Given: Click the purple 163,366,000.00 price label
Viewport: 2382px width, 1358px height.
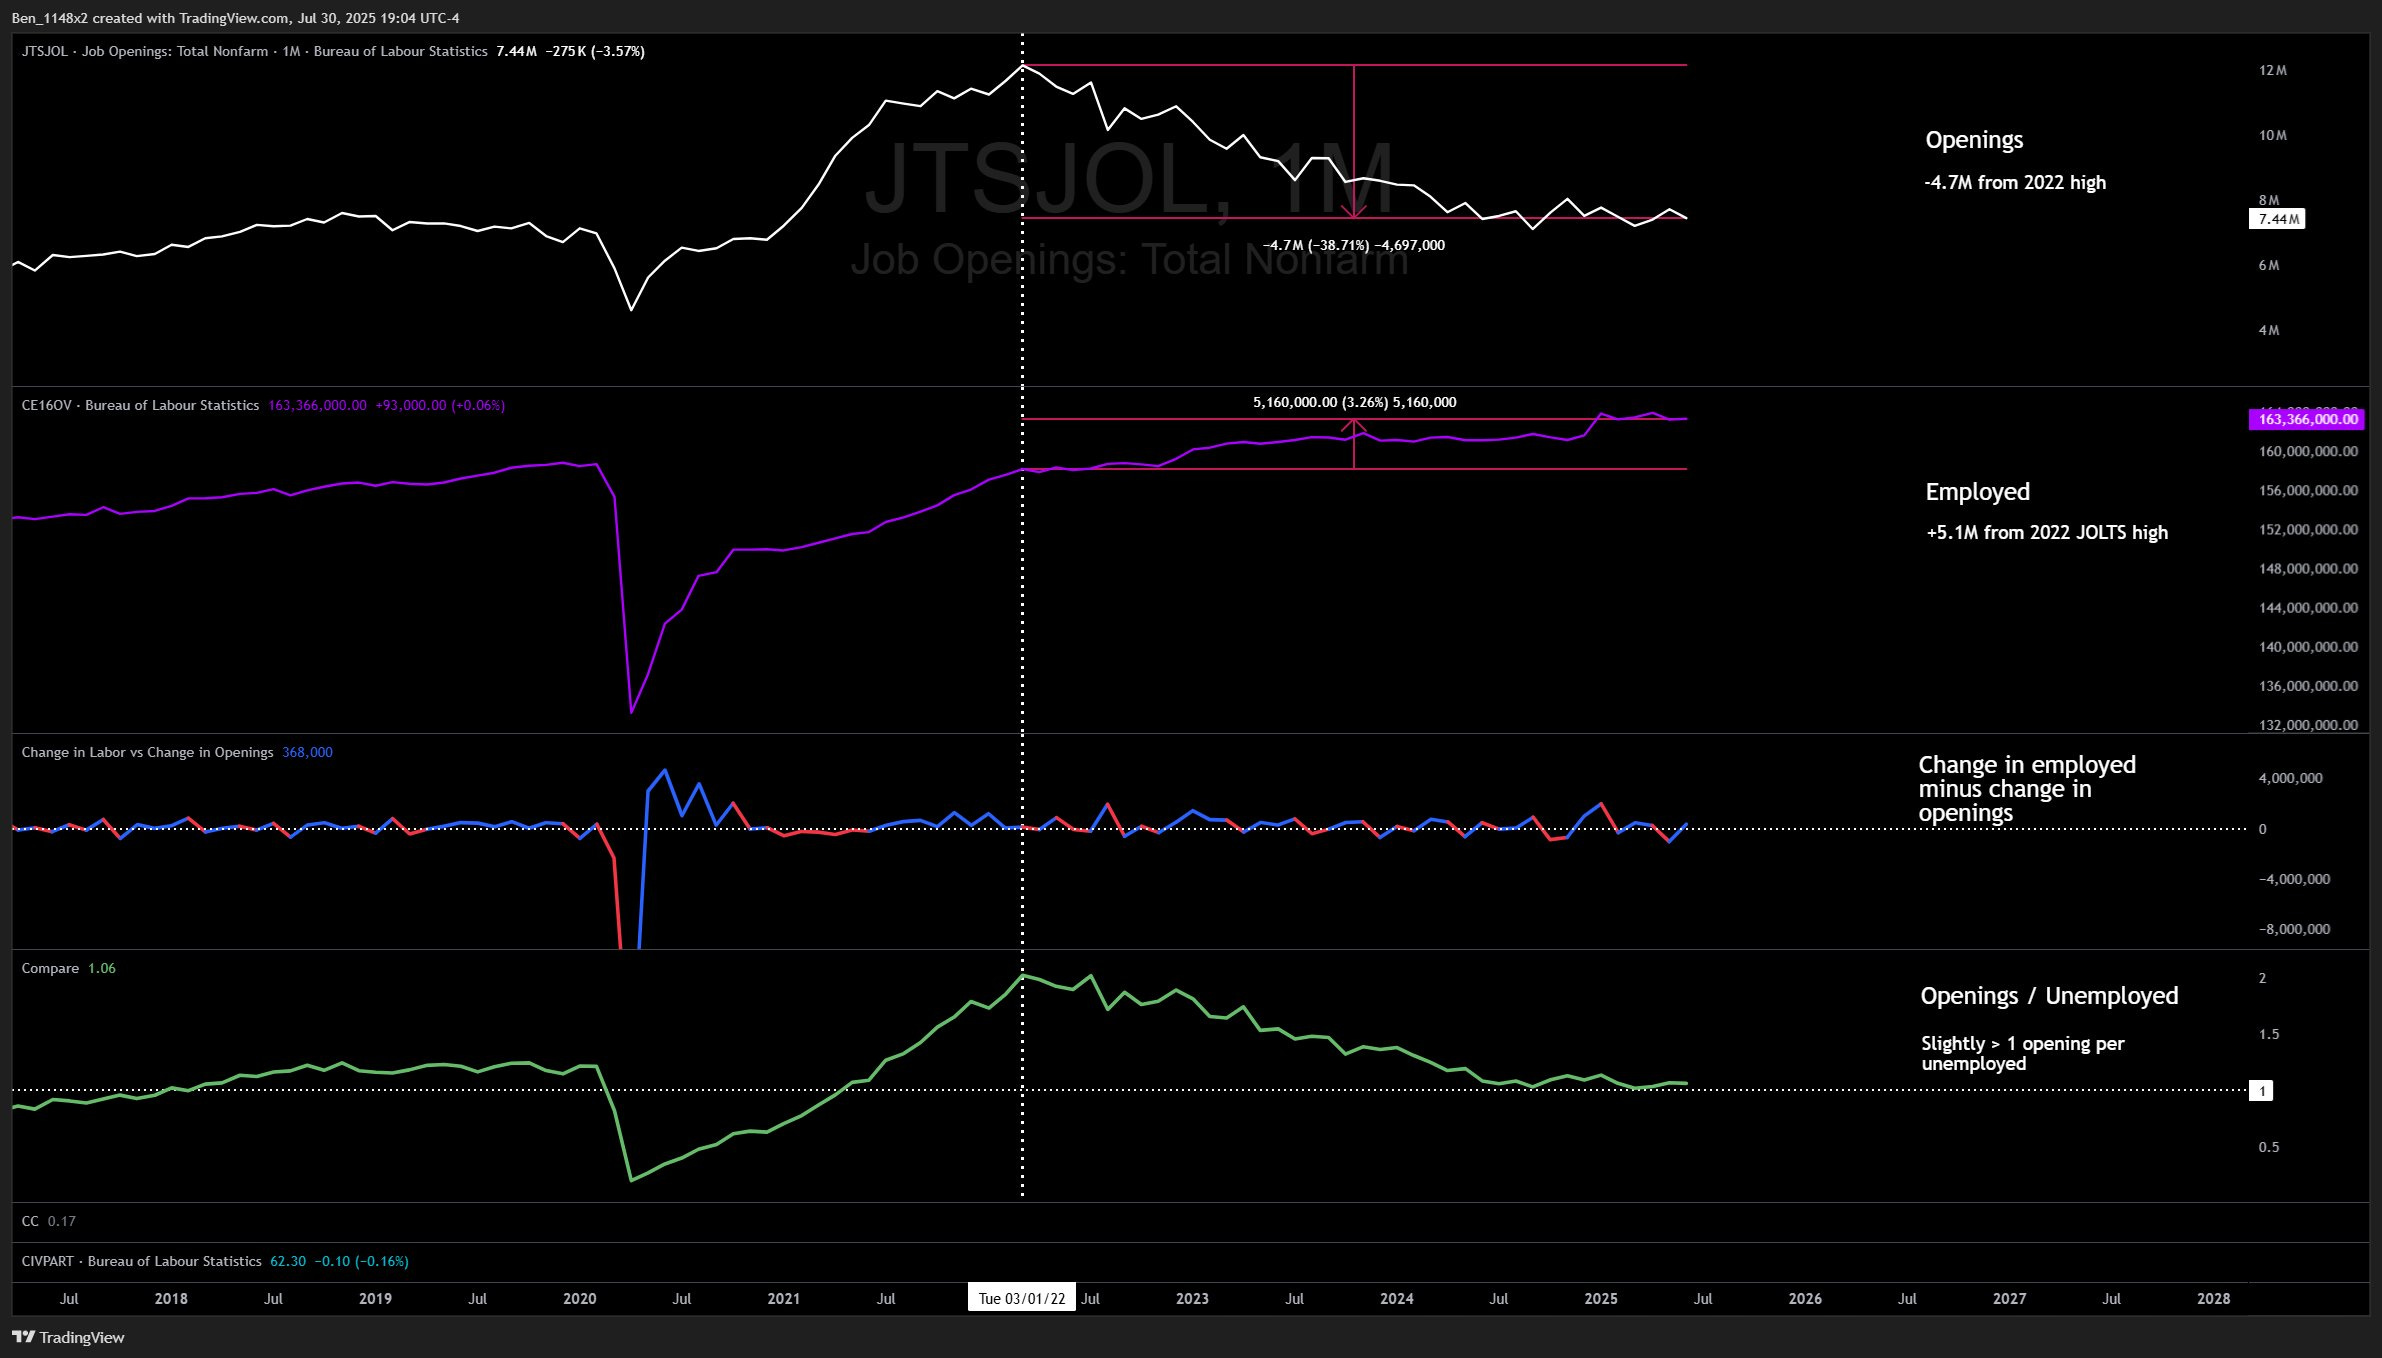Looking at the screenshot, I should coord(2306,419).
